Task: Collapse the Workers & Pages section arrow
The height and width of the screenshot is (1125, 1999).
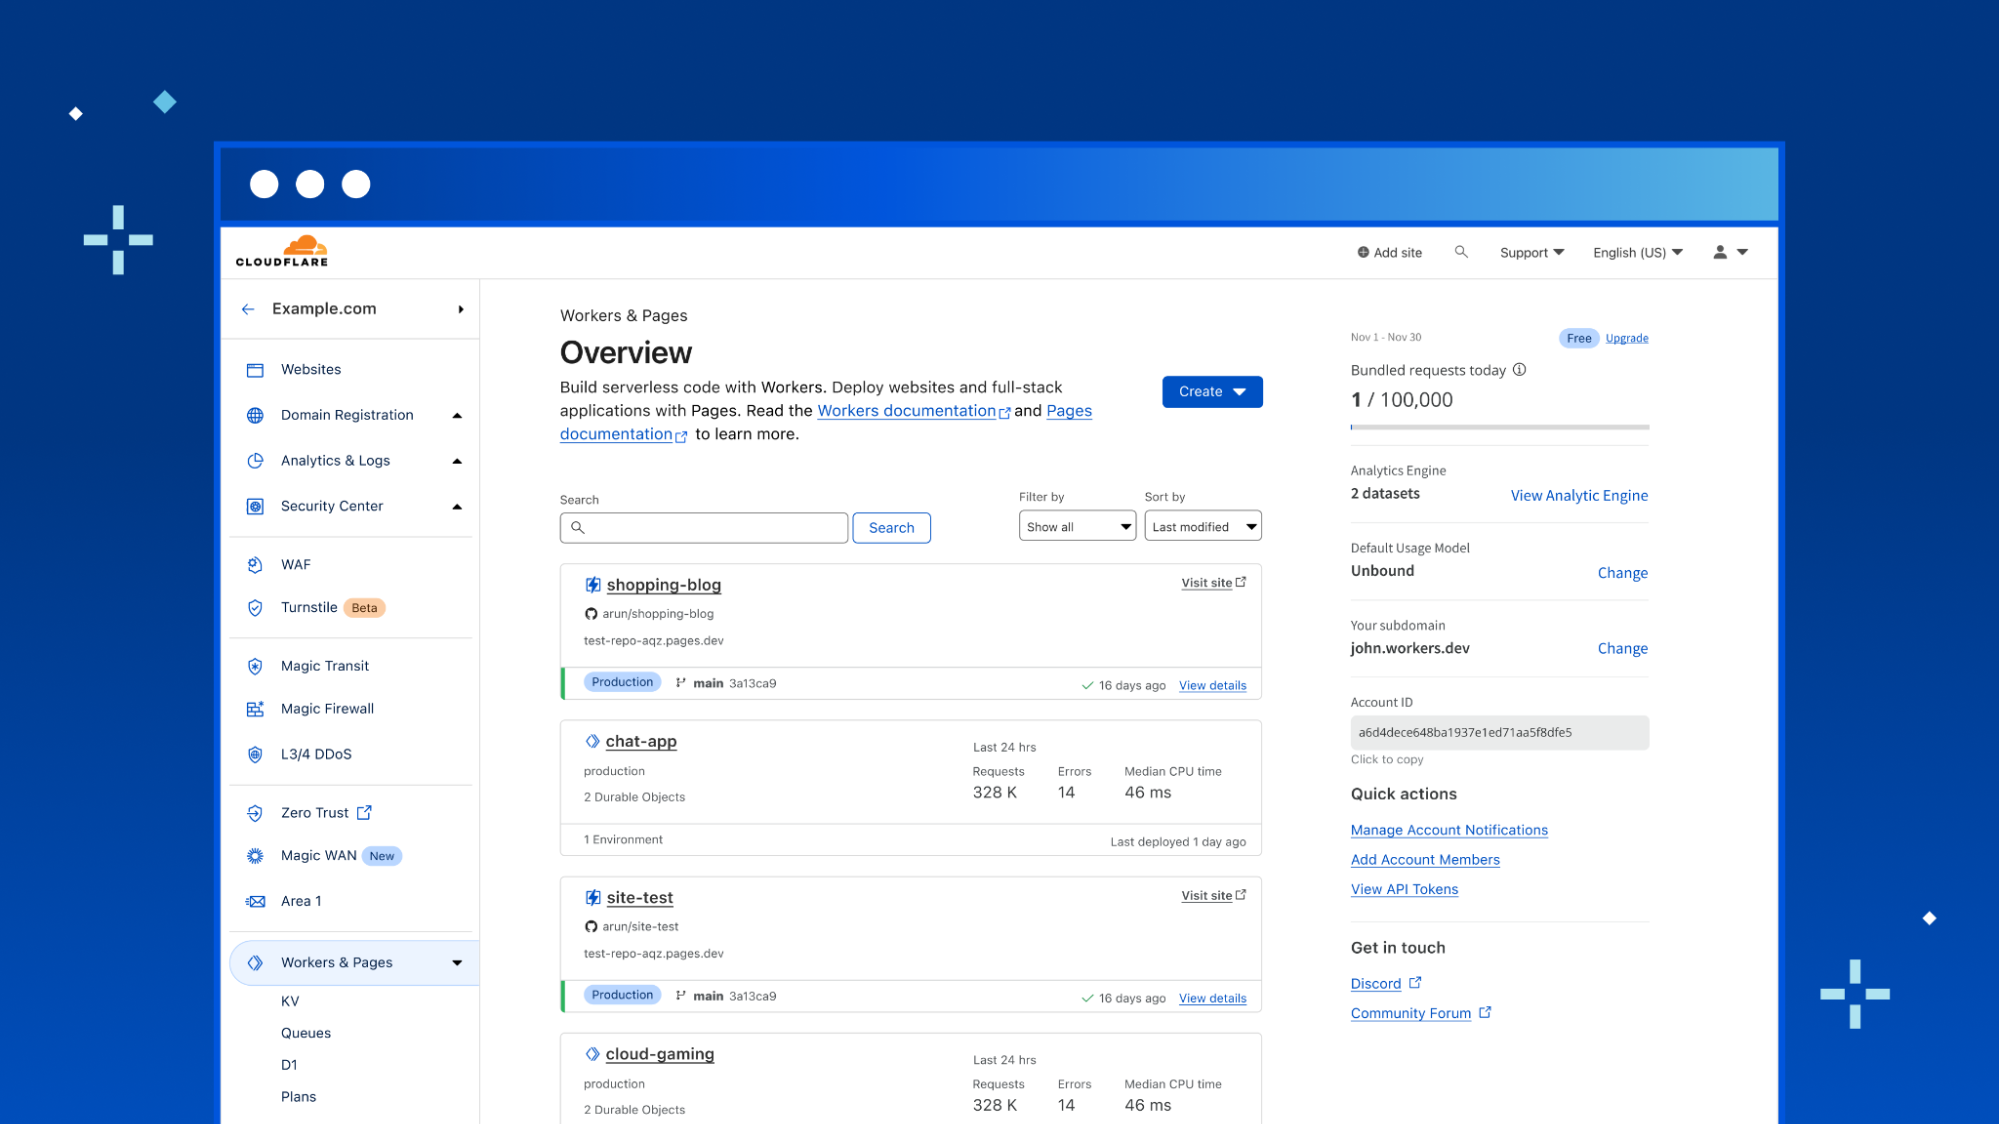Action: coord(457,963)
